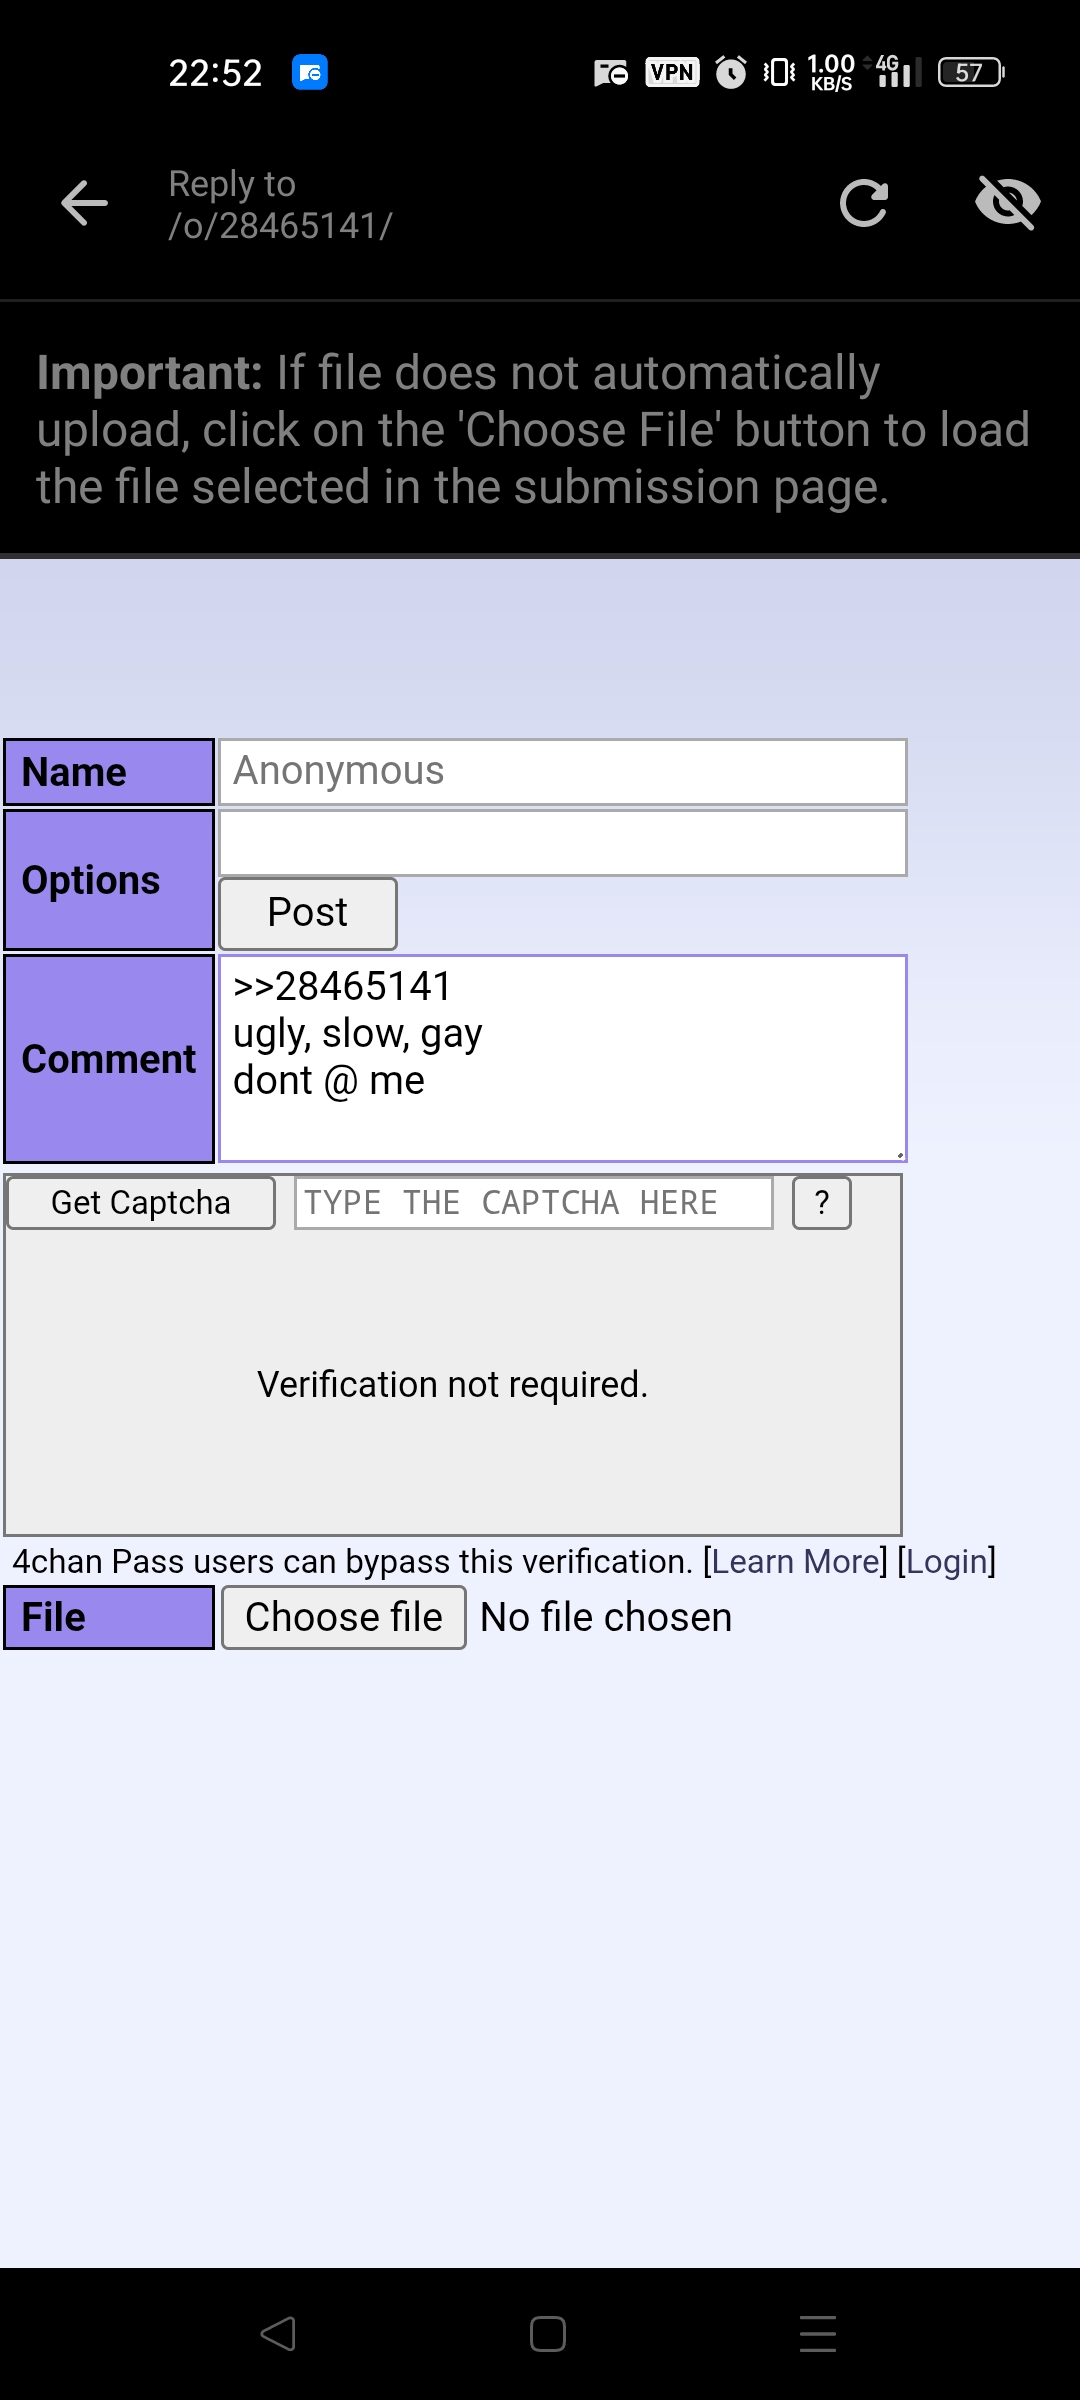Tap the battery level indicator
Screen dimensions: 1080x2400
971,72
